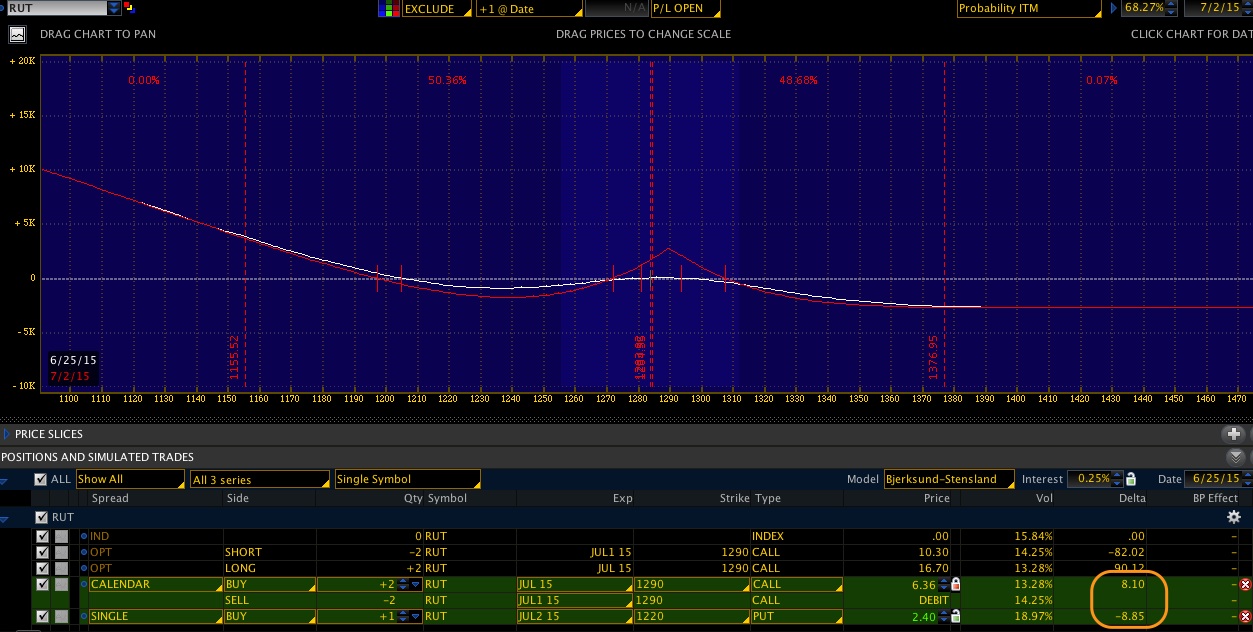
Task: Toggle the grey chart icon on IND row
Action: coord(62,537)
